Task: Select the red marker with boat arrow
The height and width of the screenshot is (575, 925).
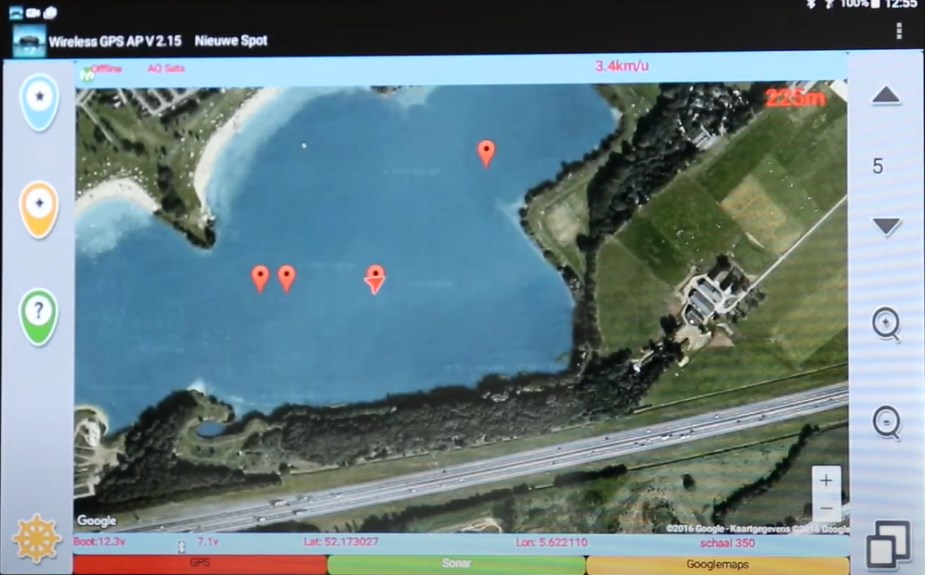Action: coord(375,279)
